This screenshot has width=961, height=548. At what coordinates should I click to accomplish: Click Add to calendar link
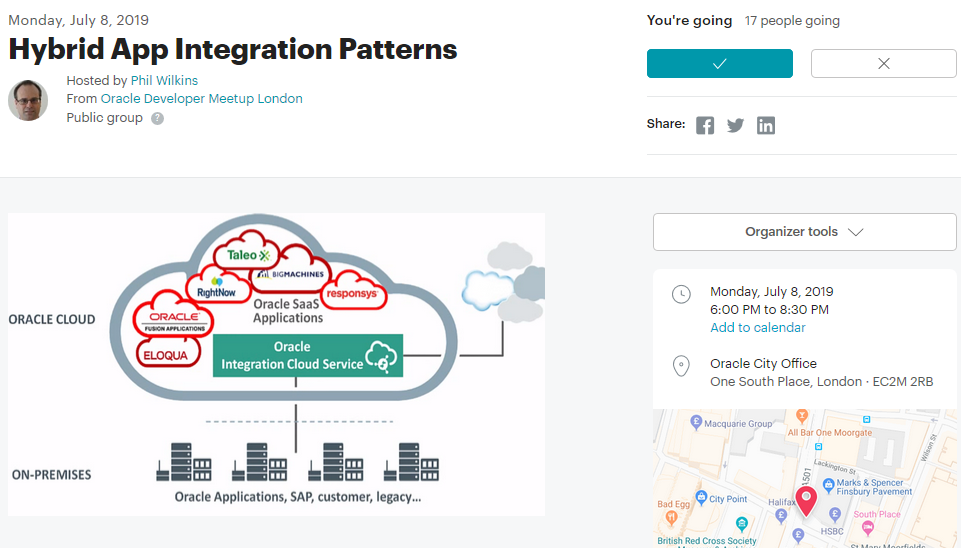pyautogui.click(x=757, y=328)
